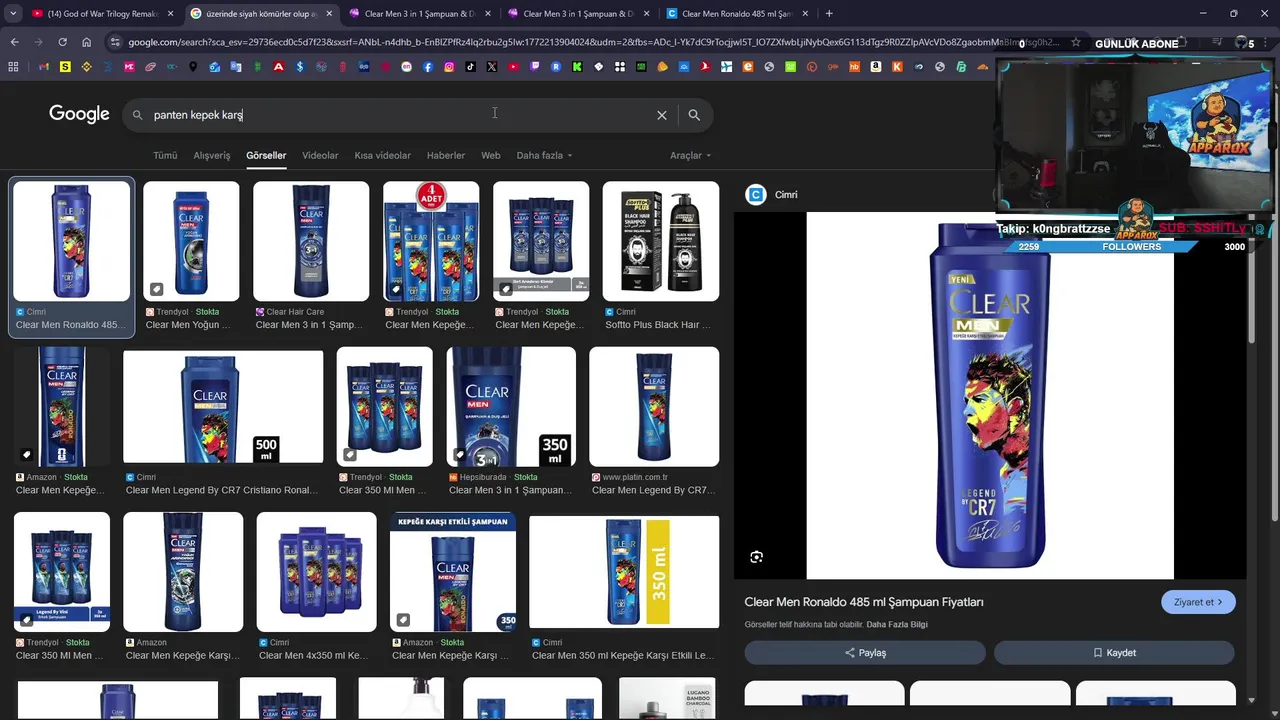Open site information icon in address bar
Viewport: 1280px width, 720px height.
(115, 42)
